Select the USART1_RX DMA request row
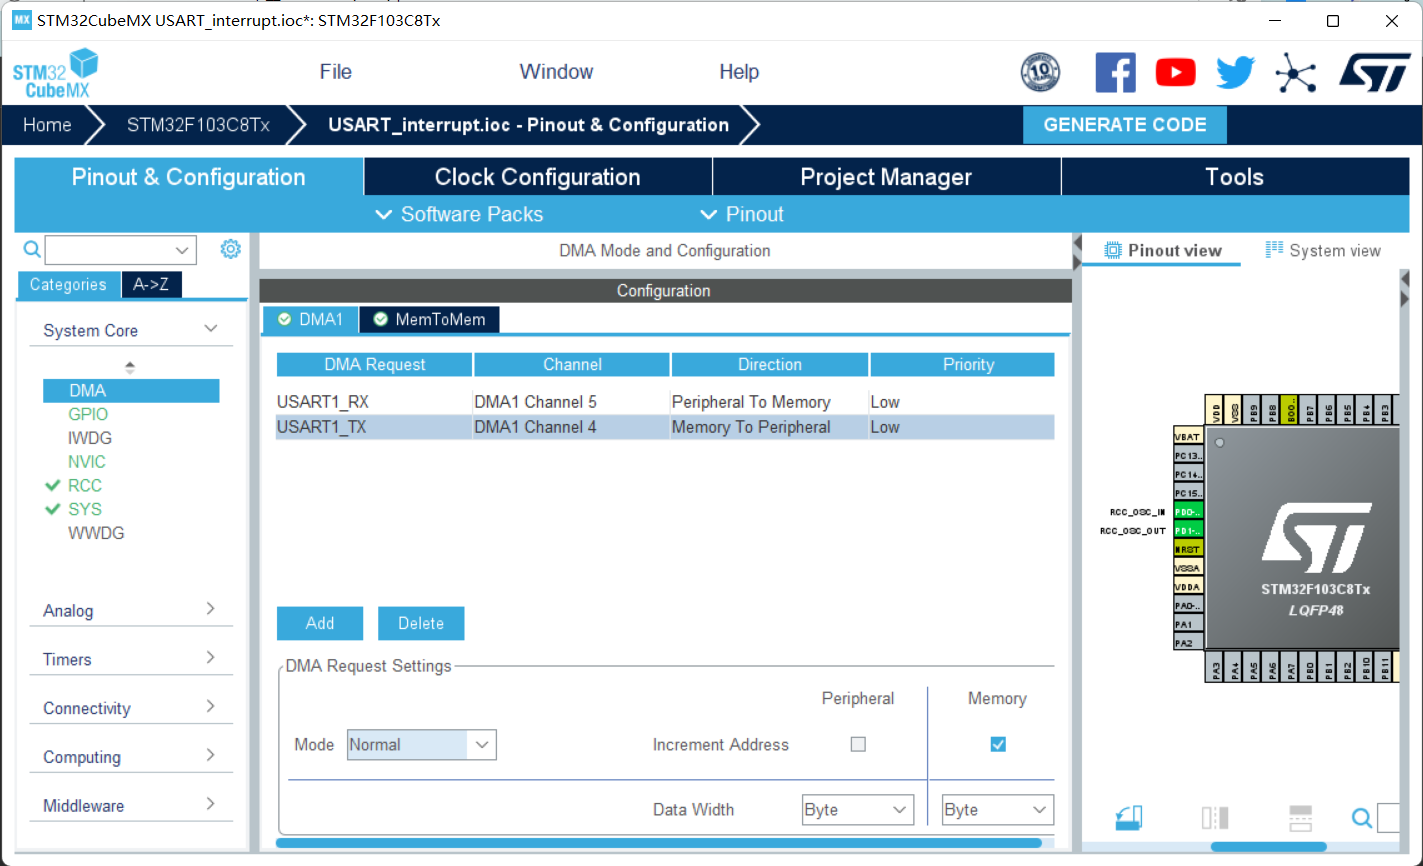The width and height of the screenshot is (1423, 866). point(665,402)
